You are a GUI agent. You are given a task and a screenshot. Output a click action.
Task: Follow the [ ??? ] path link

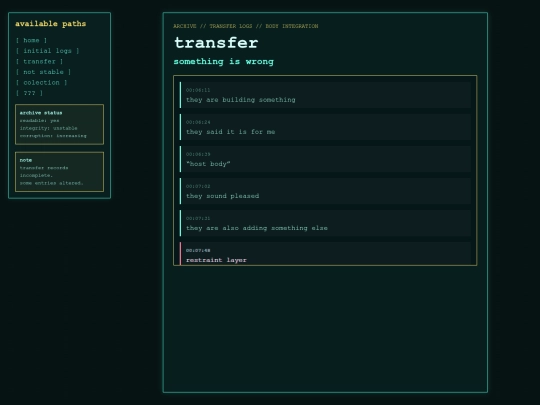tap(29, 93)
